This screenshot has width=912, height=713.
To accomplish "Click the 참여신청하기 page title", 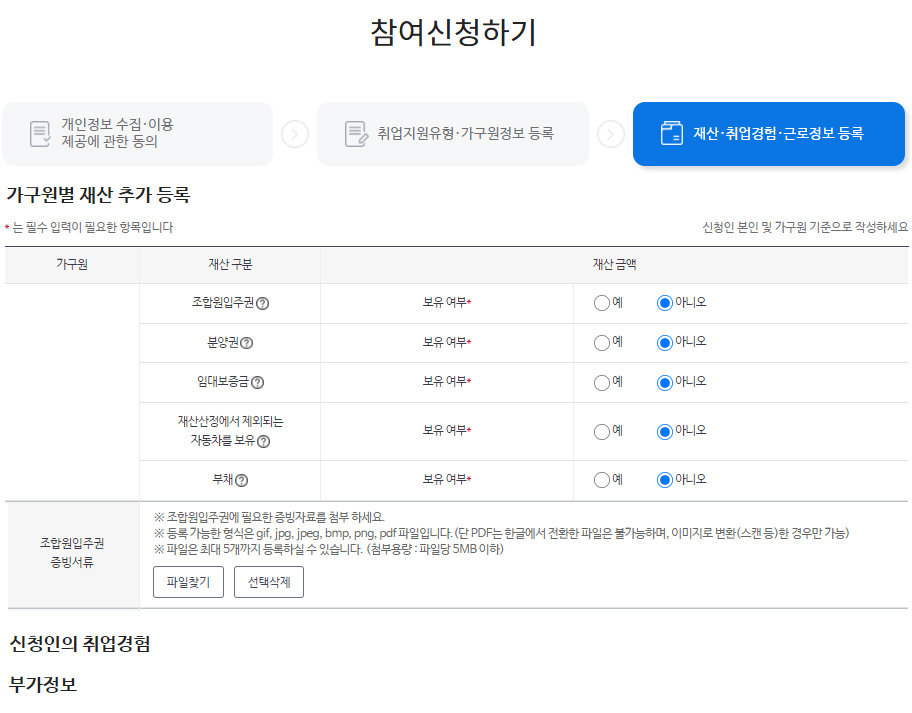I will click(454, 32).
